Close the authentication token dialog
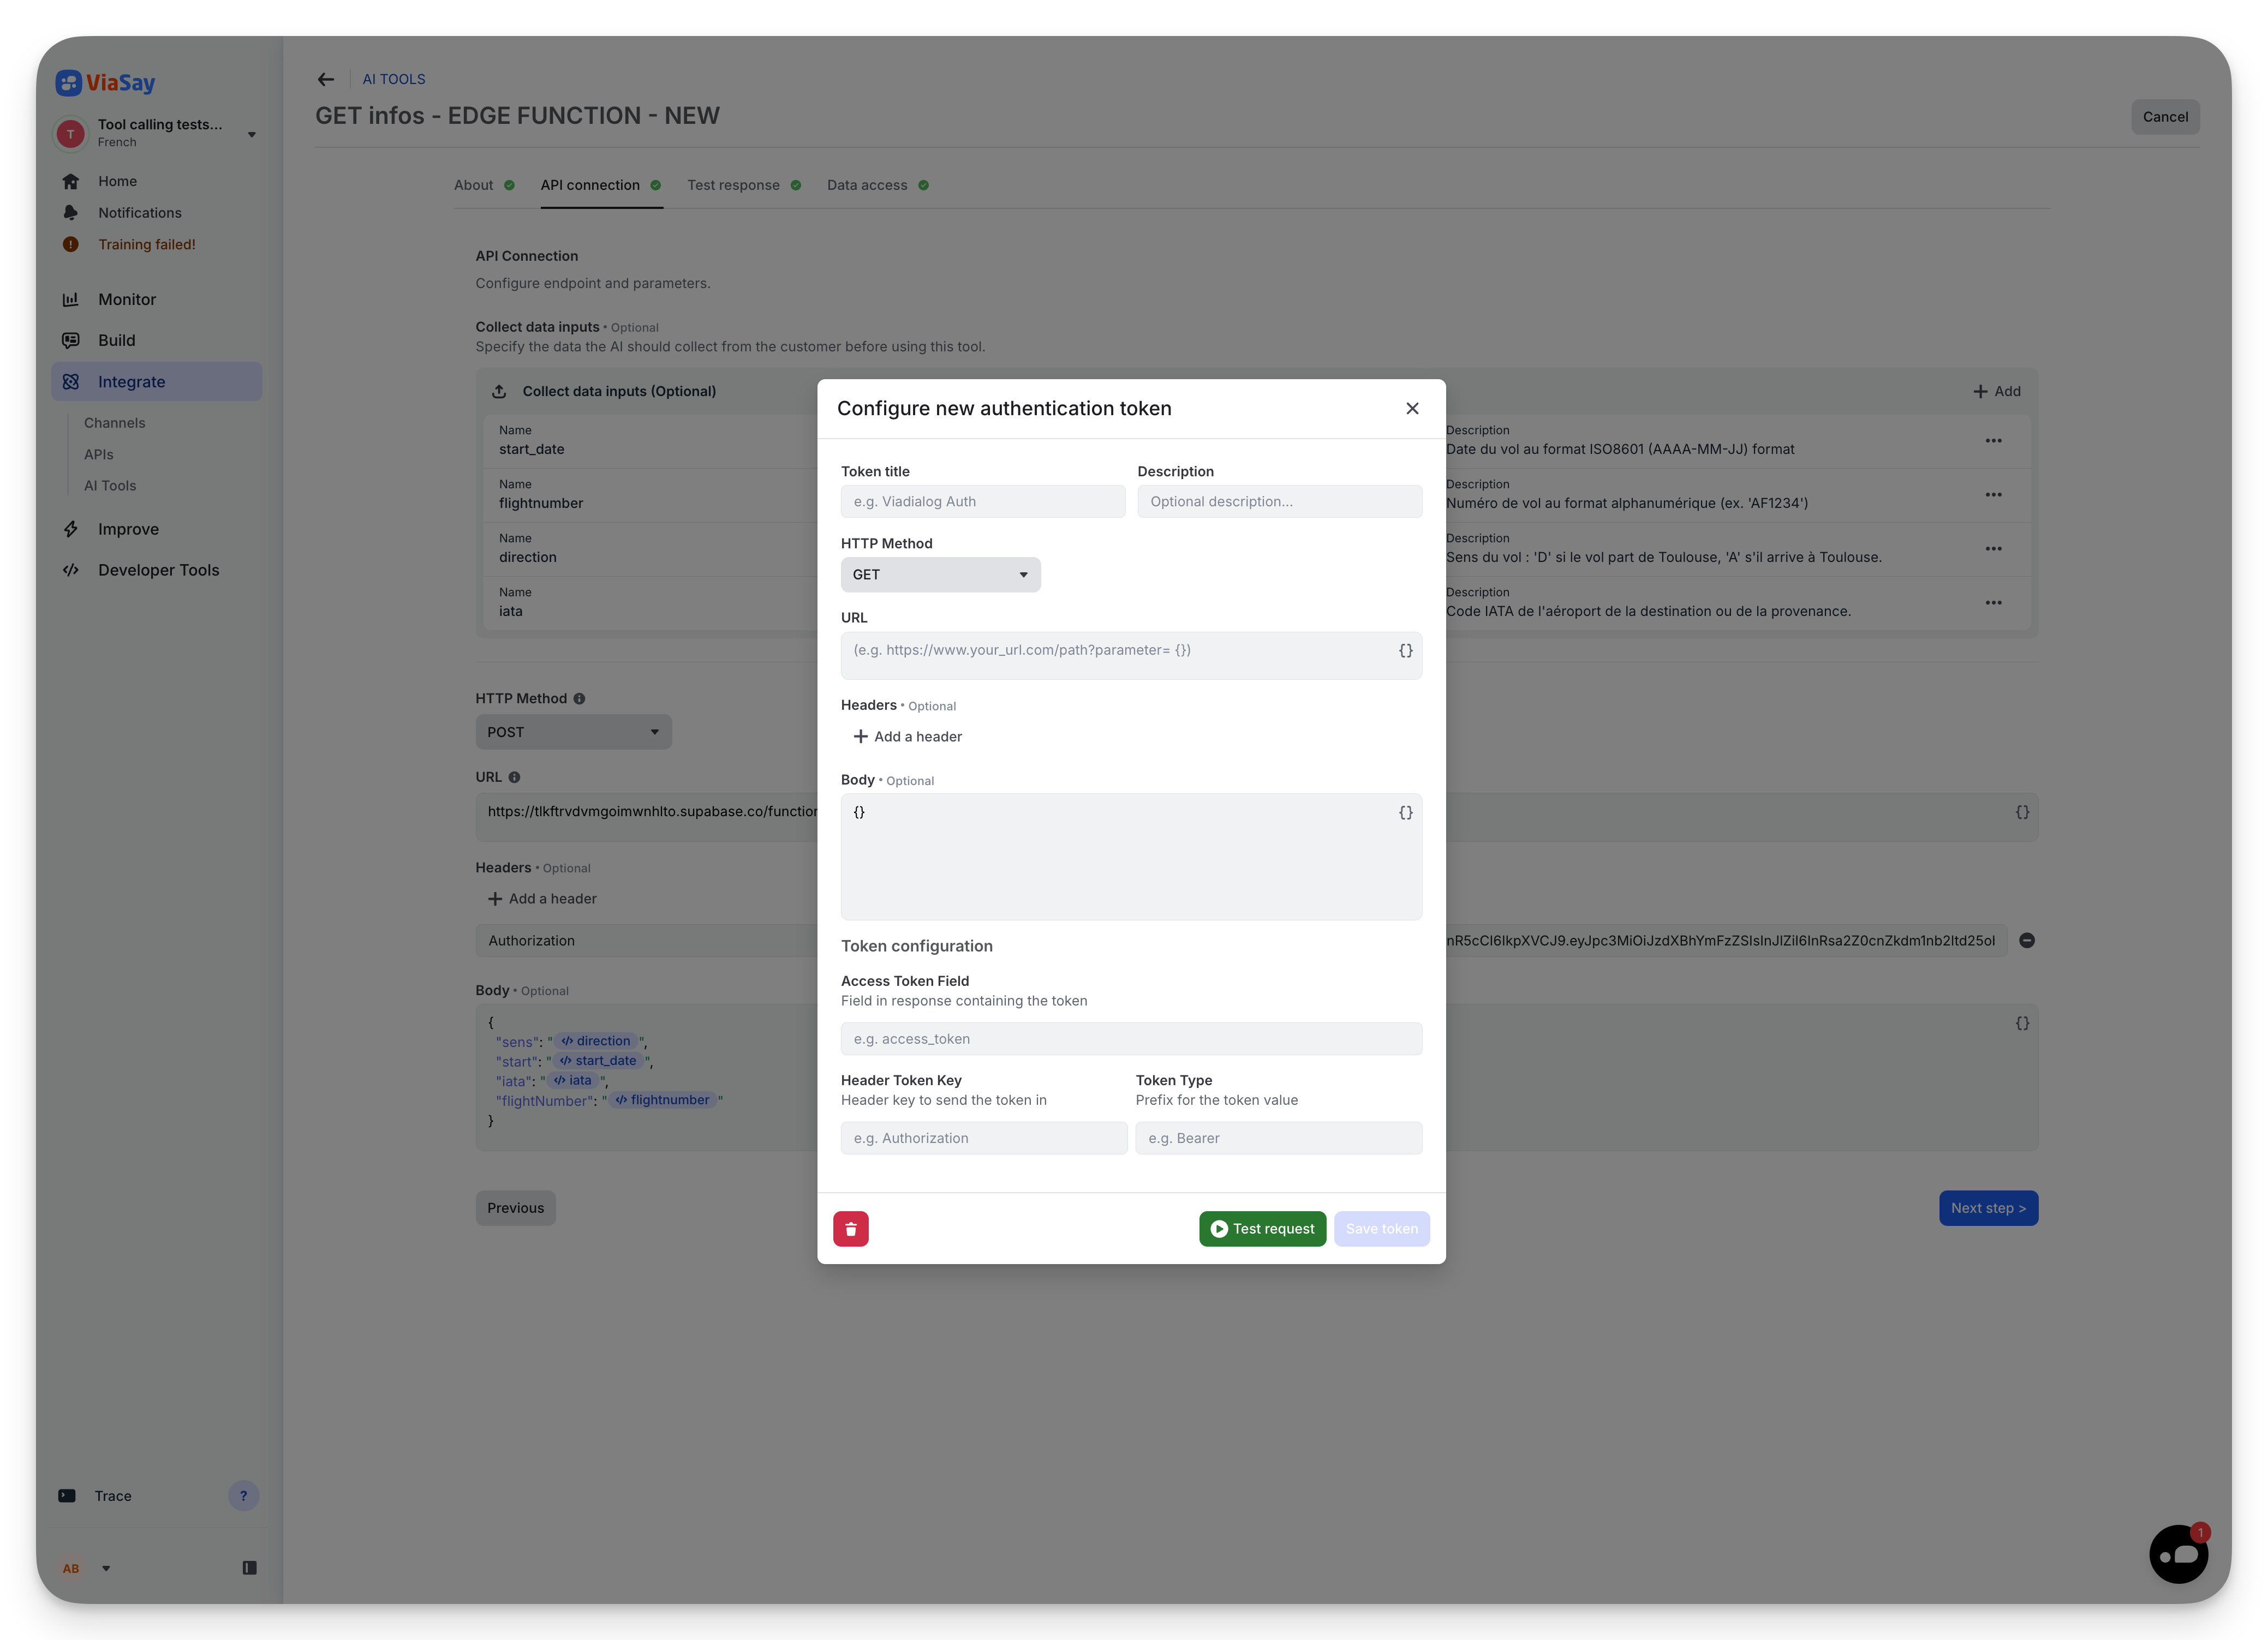The width and height of the screenshot is (2268, 1640). click(x=1412, y=408)
